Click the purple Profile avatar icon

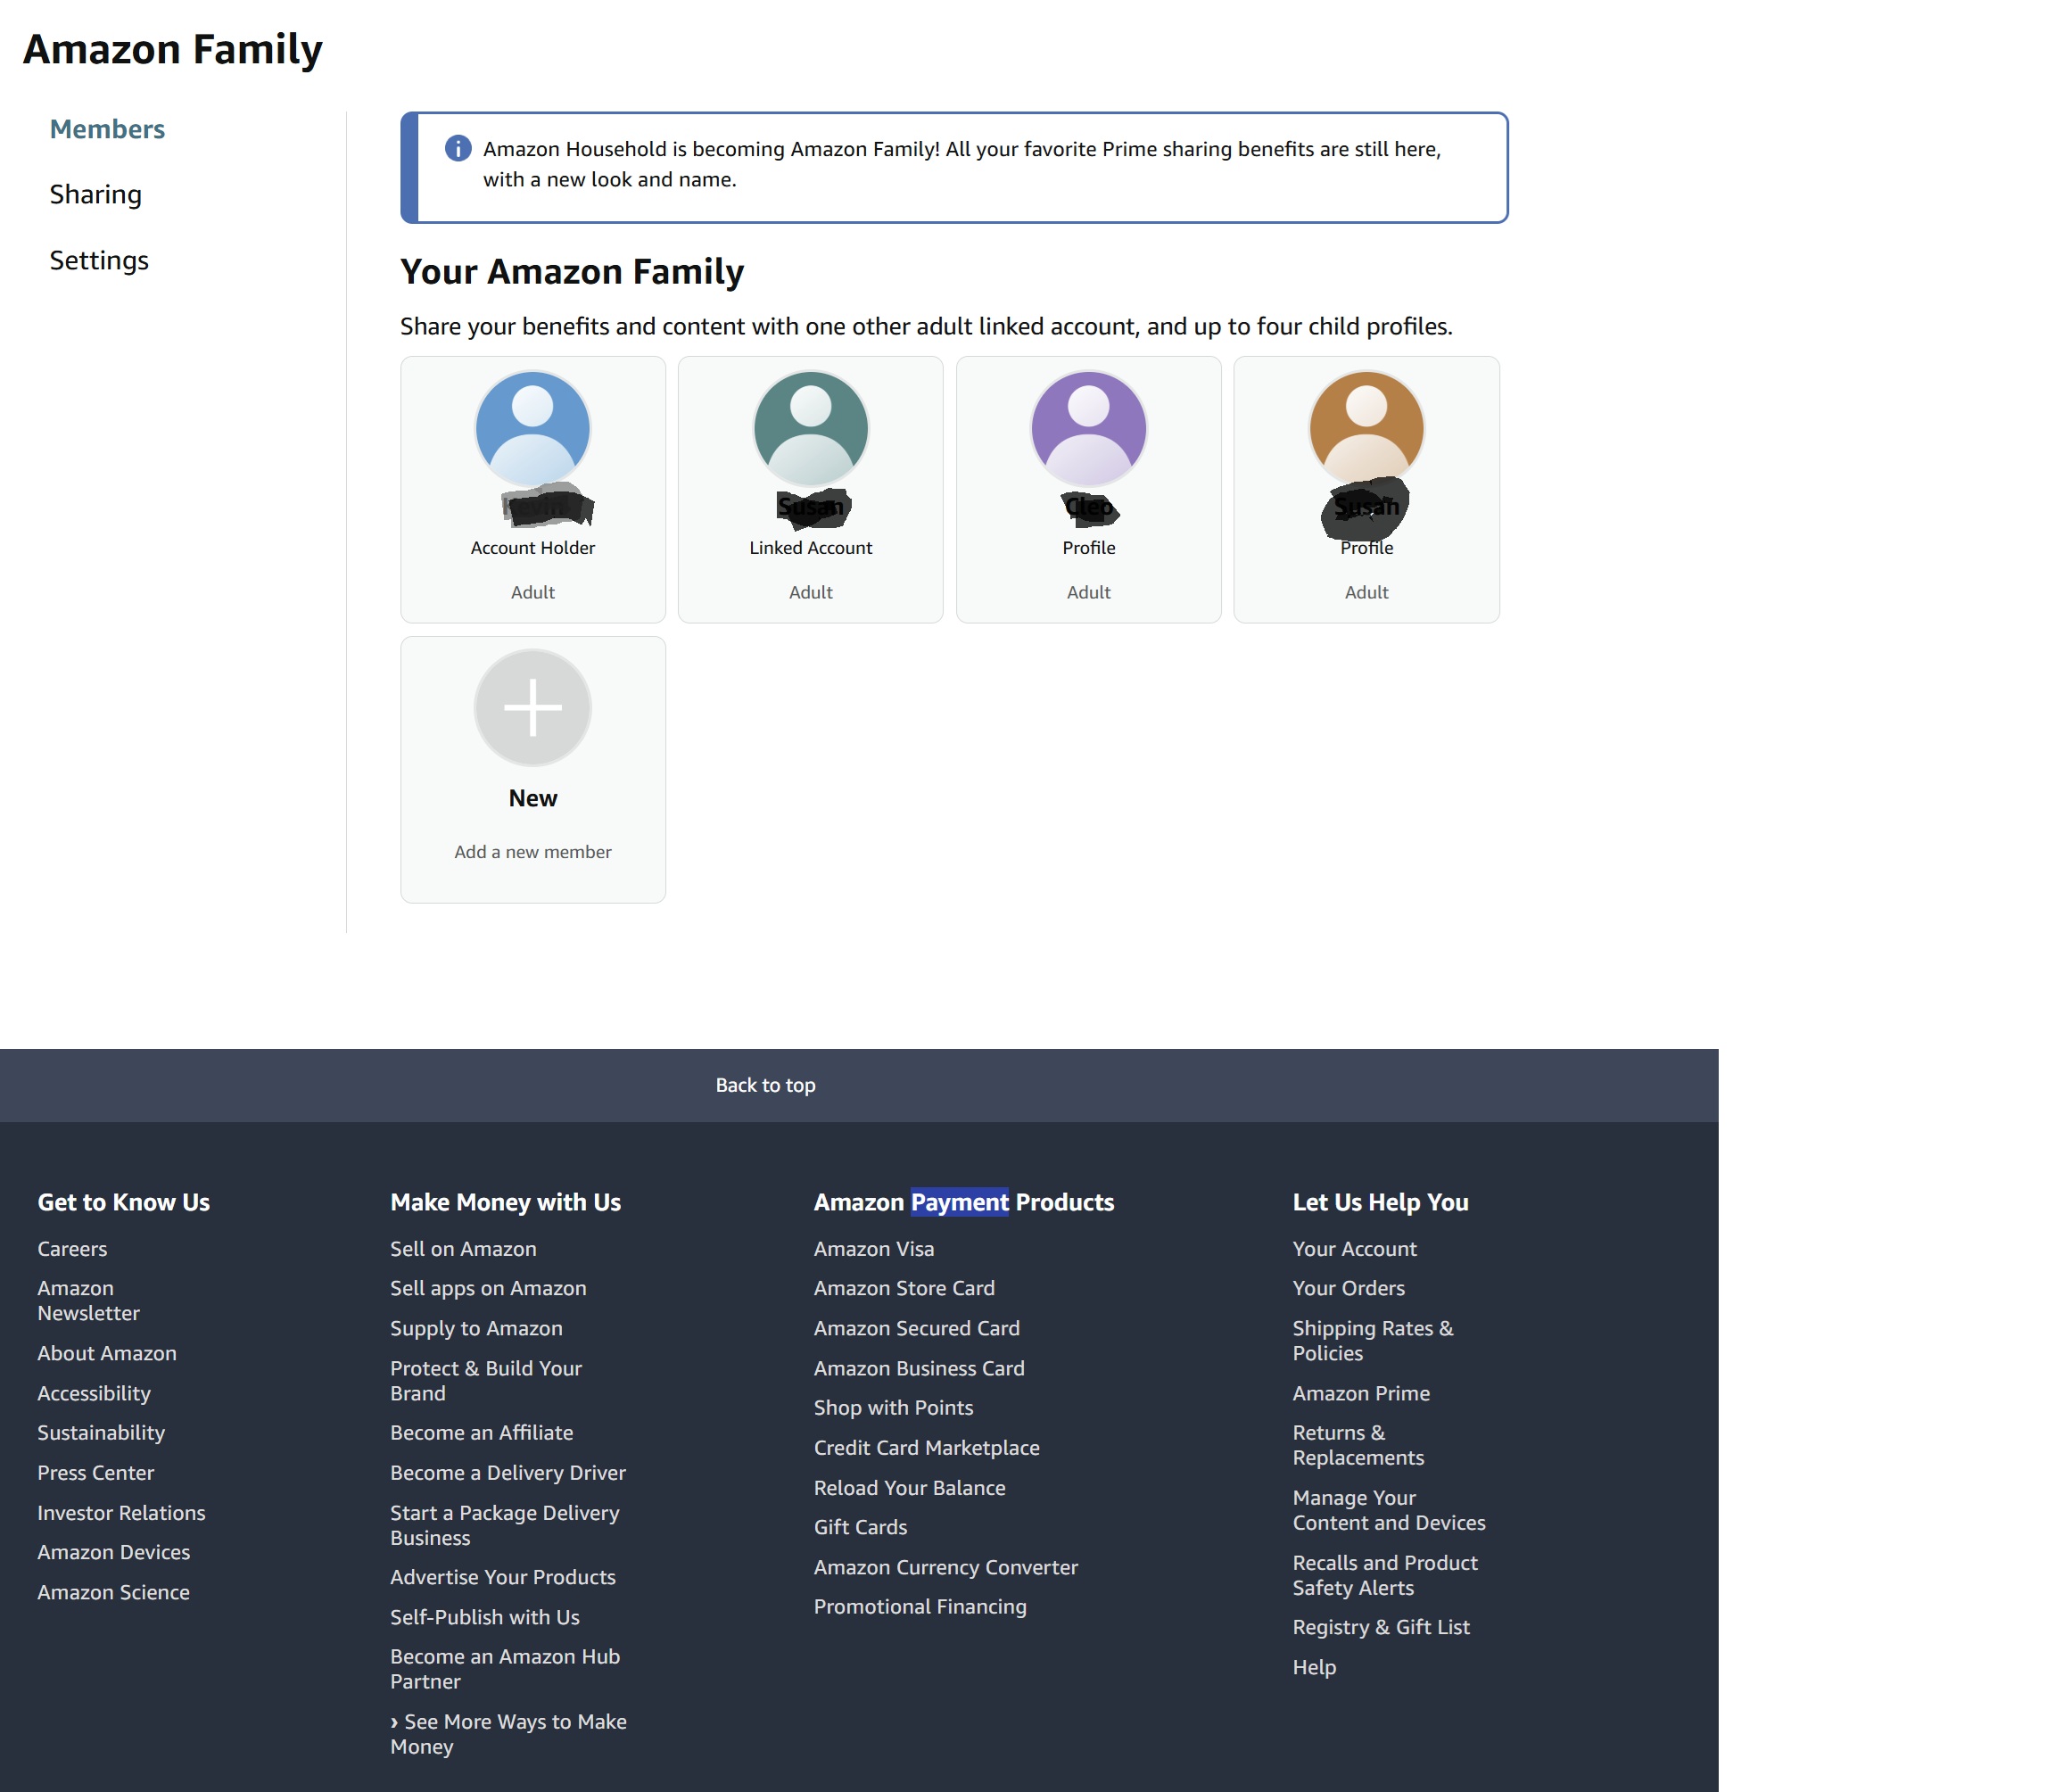(x=1088, y=428)
